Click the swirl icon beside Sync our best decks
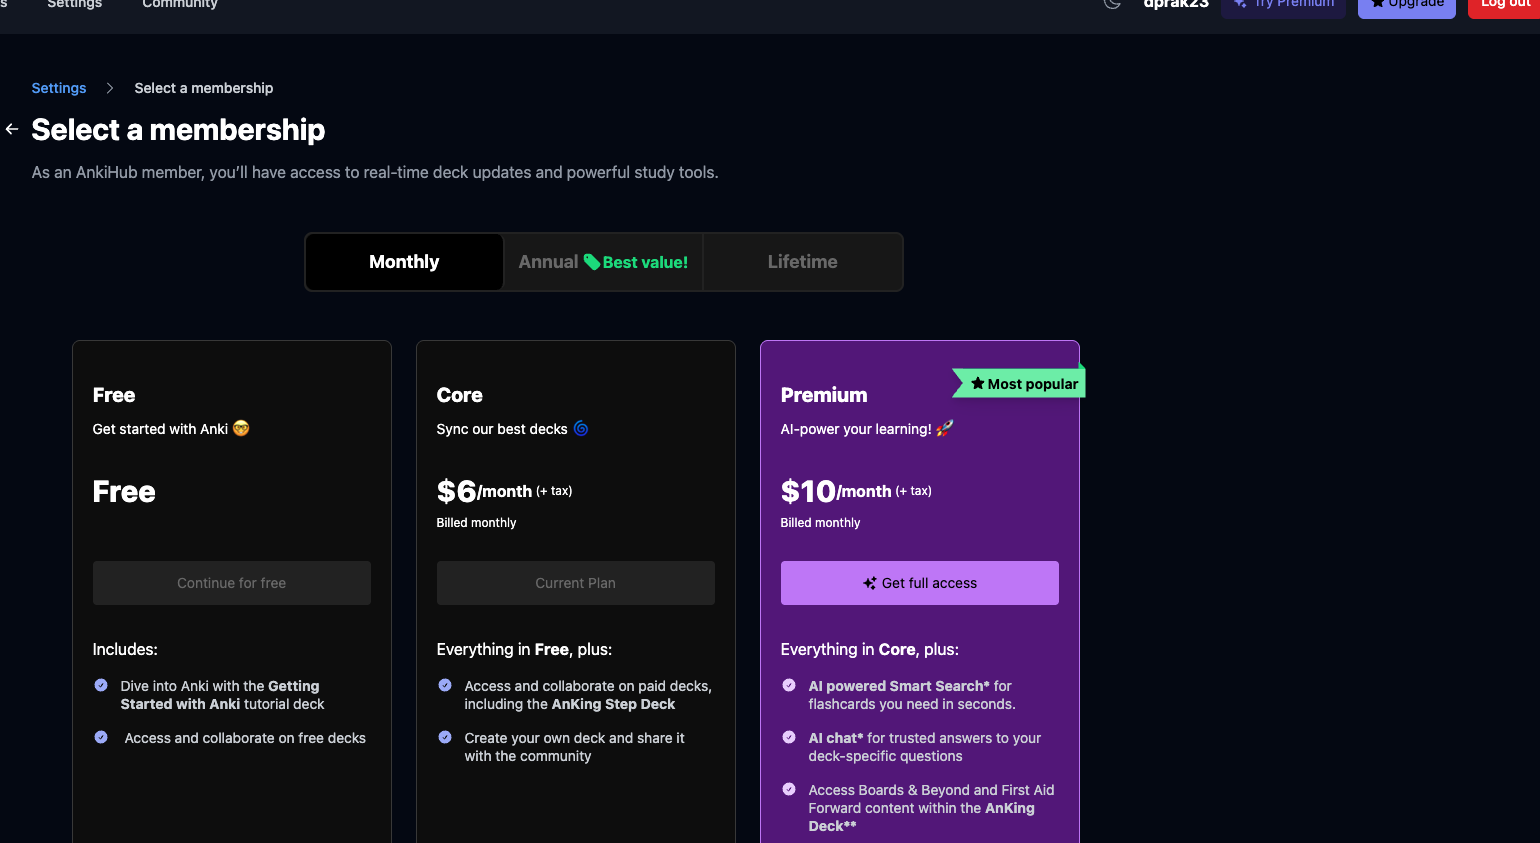The height and width of the screenshot is (843, 1540). [581, 428]
